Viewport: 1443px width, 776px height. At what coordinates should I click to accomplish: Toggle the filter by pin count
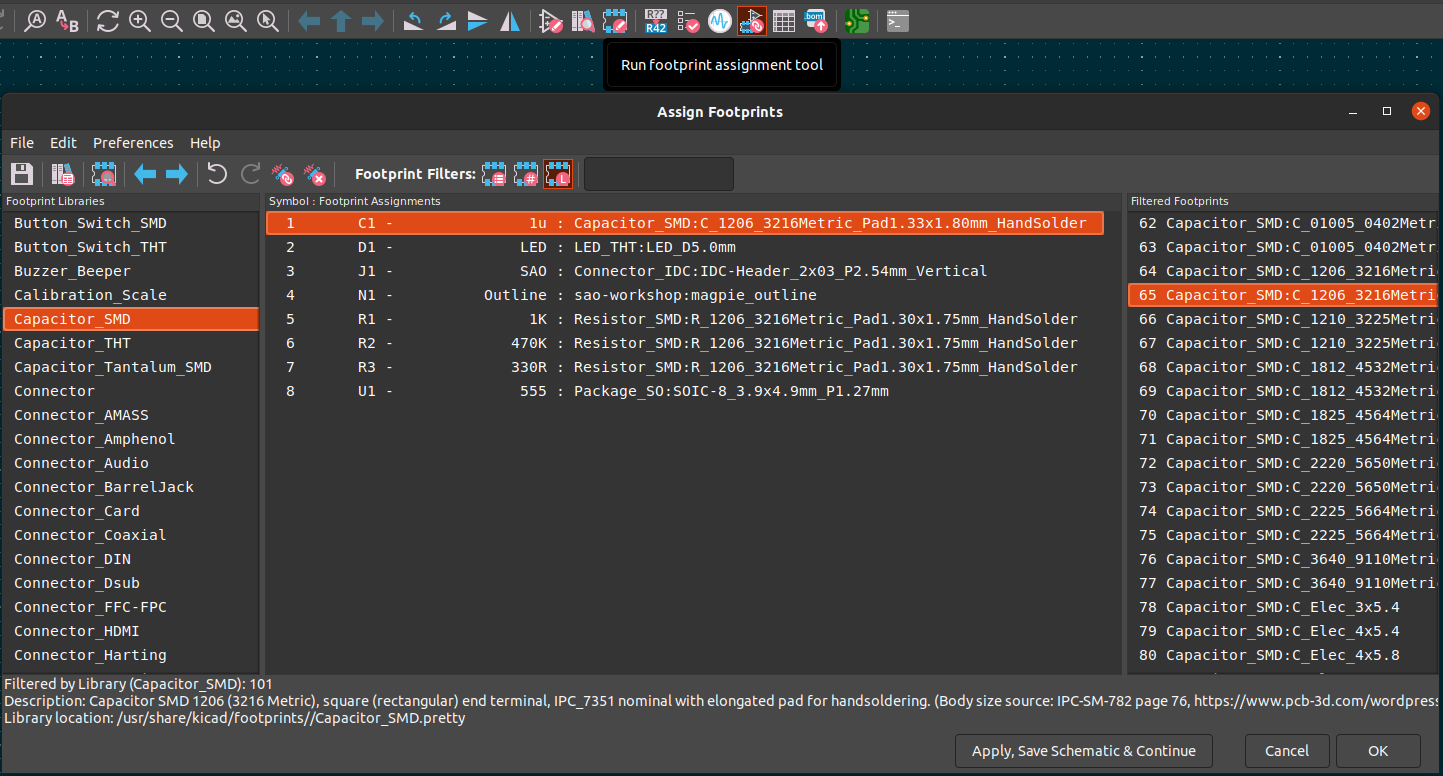pyautogui.click(x=526, y=174)
